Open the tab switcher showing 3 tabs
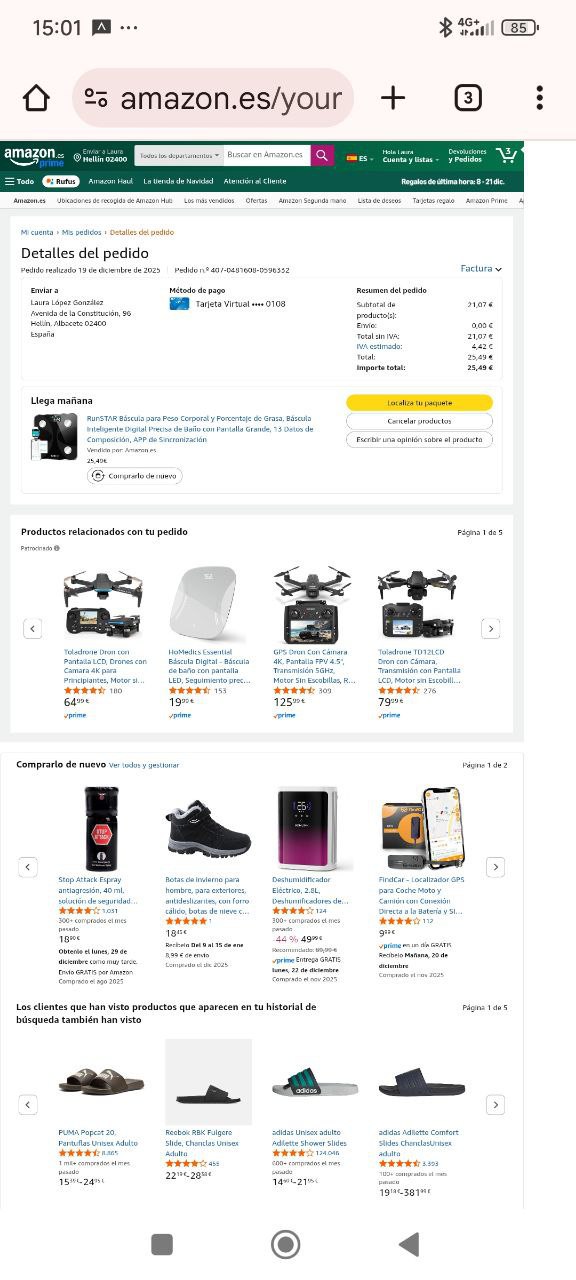Viewport: 576px width, 1280px height. 467,97
